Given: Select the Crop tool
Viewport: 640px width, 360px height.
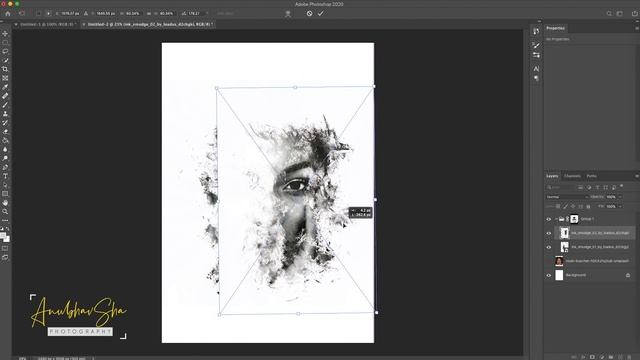Looking at the screenshot, I should [5, 69].
